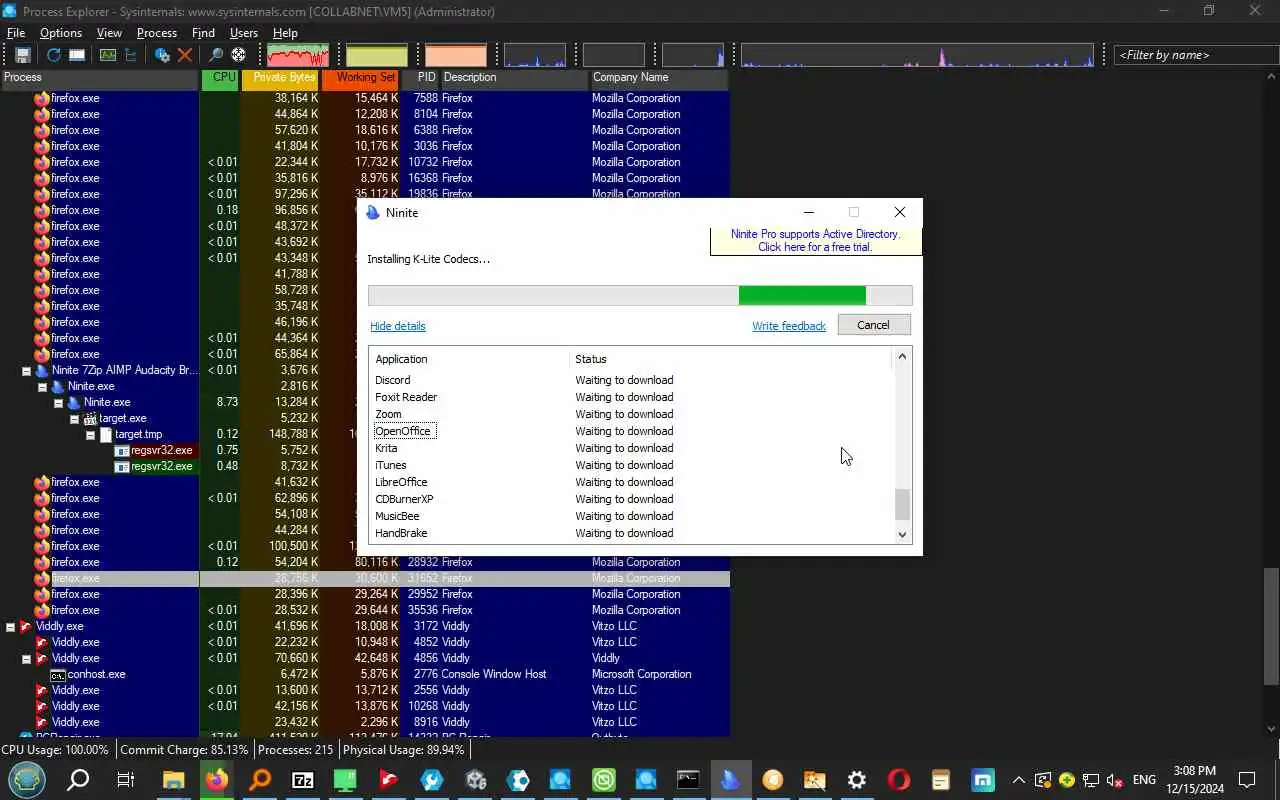Click the Find Window's Process crosshair icon
This screenshot has width=1280, height=800.
(x=238, y=55)
